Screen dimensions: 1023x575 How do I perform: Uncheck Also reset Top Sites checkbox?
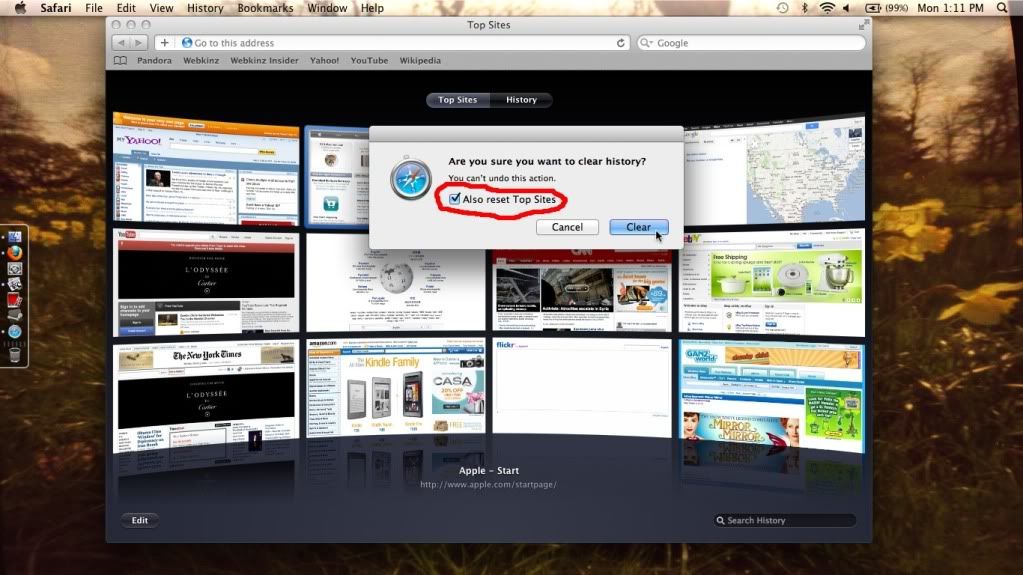click(x=455, y=198)
